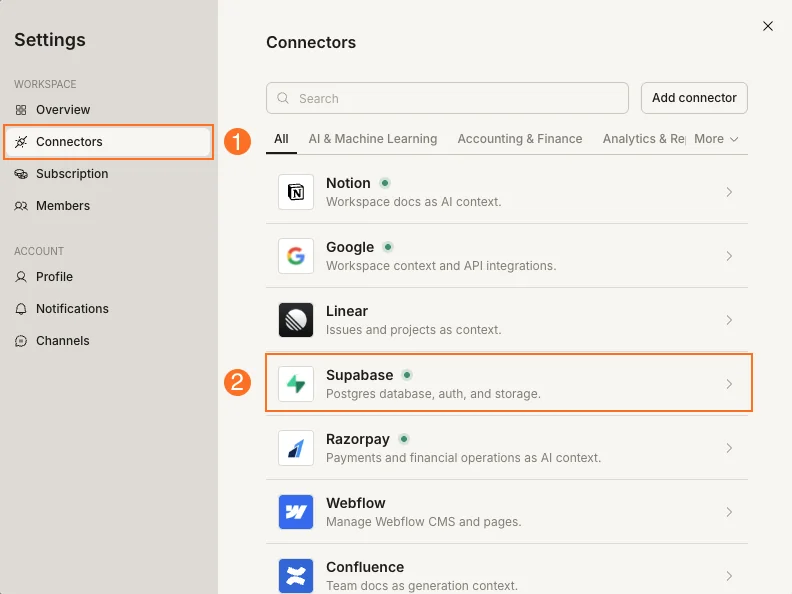Click the Linear logo icon

[296, 320]
